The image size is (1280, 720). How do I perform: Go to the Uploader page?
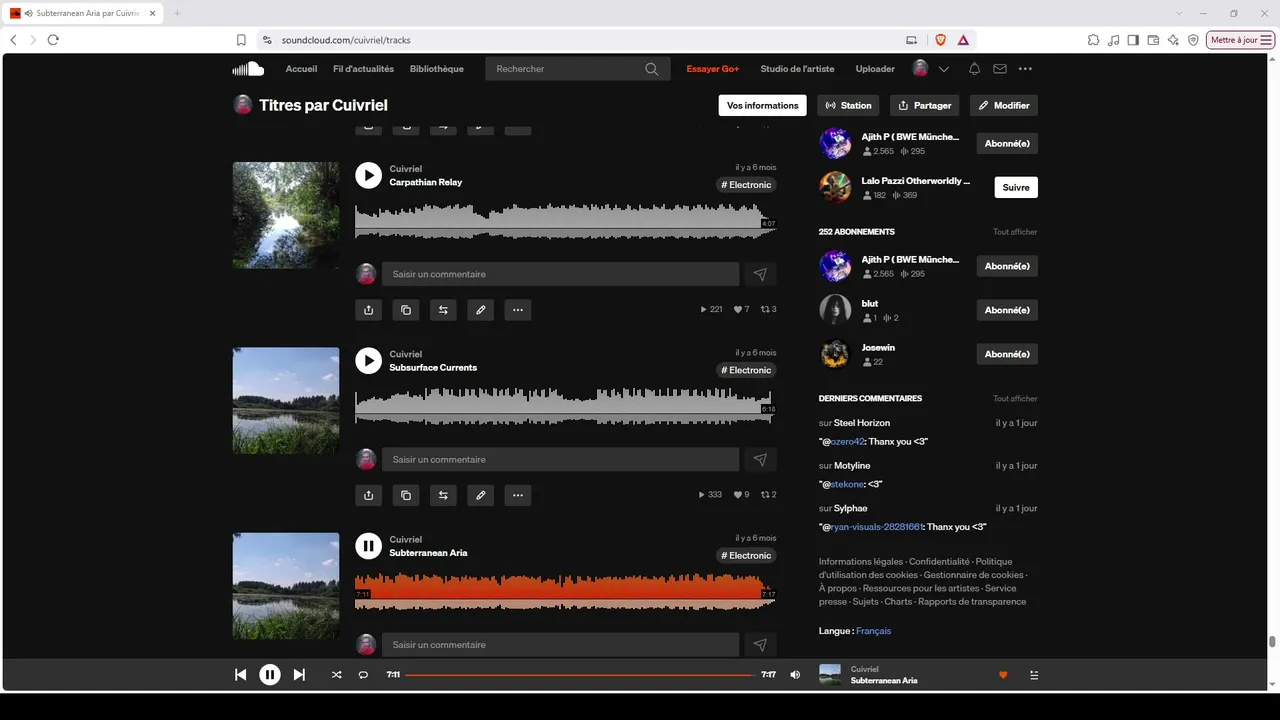click(875, 69)
